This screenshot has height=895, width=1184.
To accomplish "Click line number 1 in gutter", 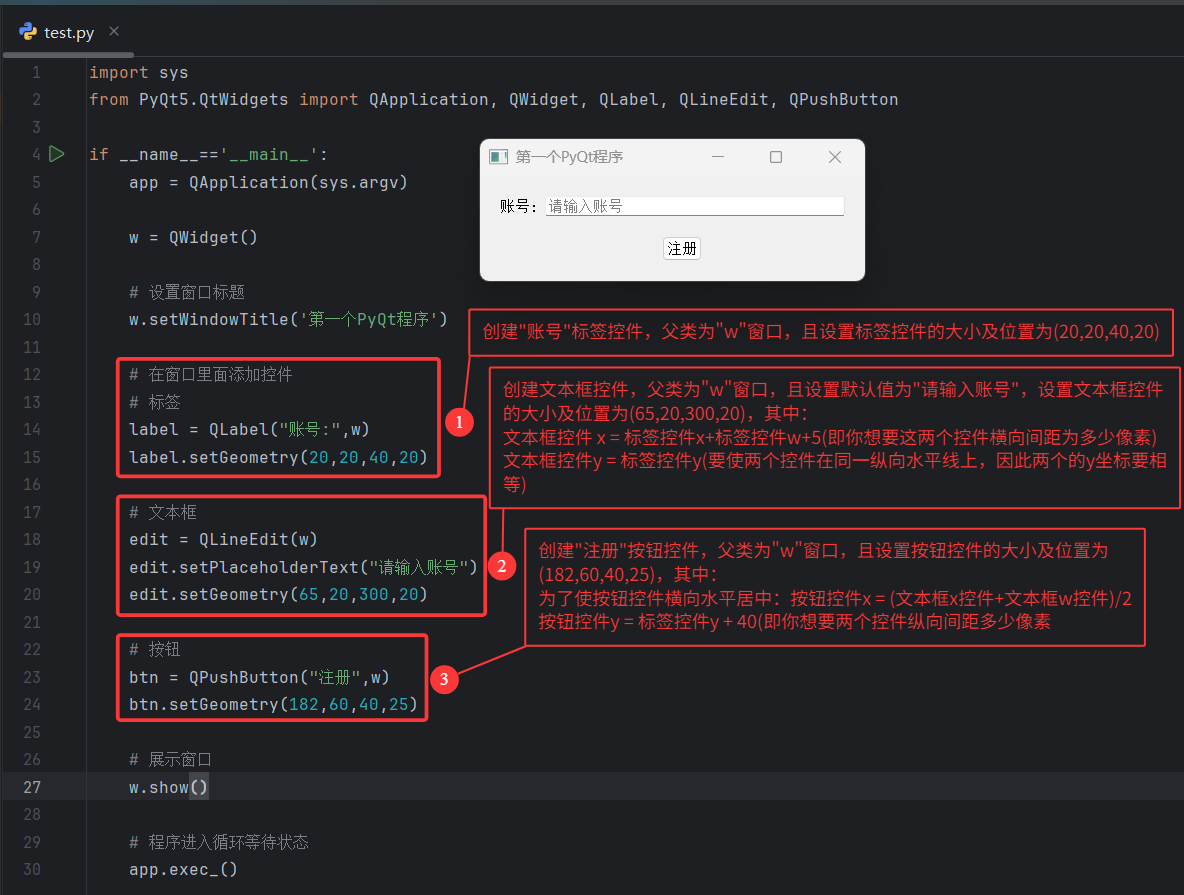I will [36, 73].
